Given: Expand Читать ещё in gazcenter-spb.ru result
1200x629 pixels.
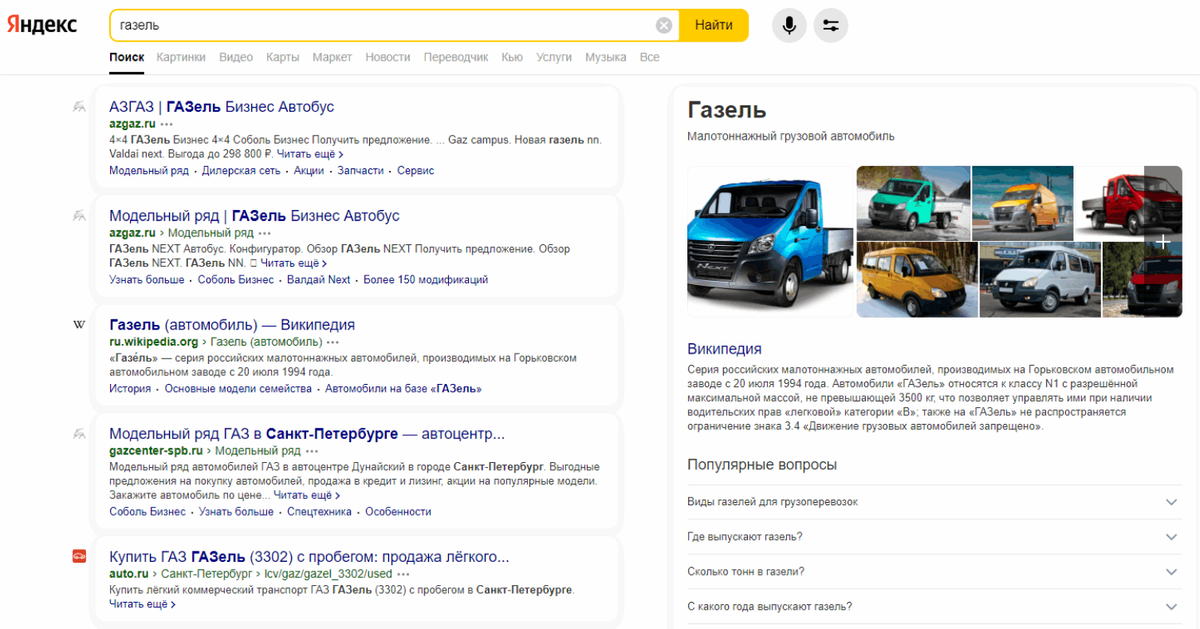Looking at the screenshot, I should point(307,495).
